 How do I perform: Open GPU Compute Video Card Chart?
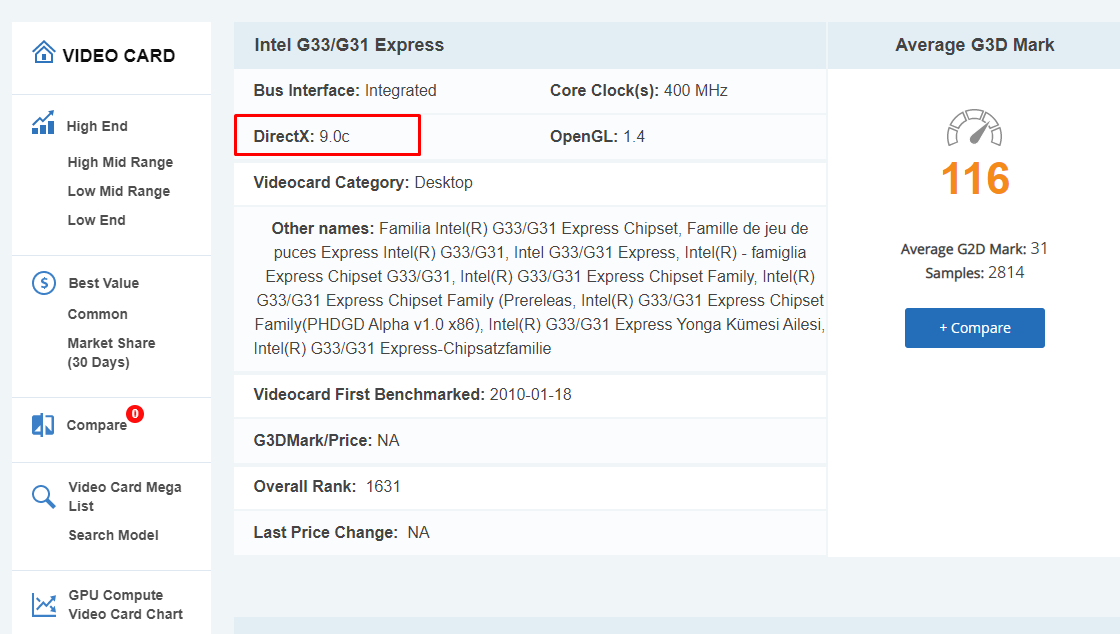point(126,605)
